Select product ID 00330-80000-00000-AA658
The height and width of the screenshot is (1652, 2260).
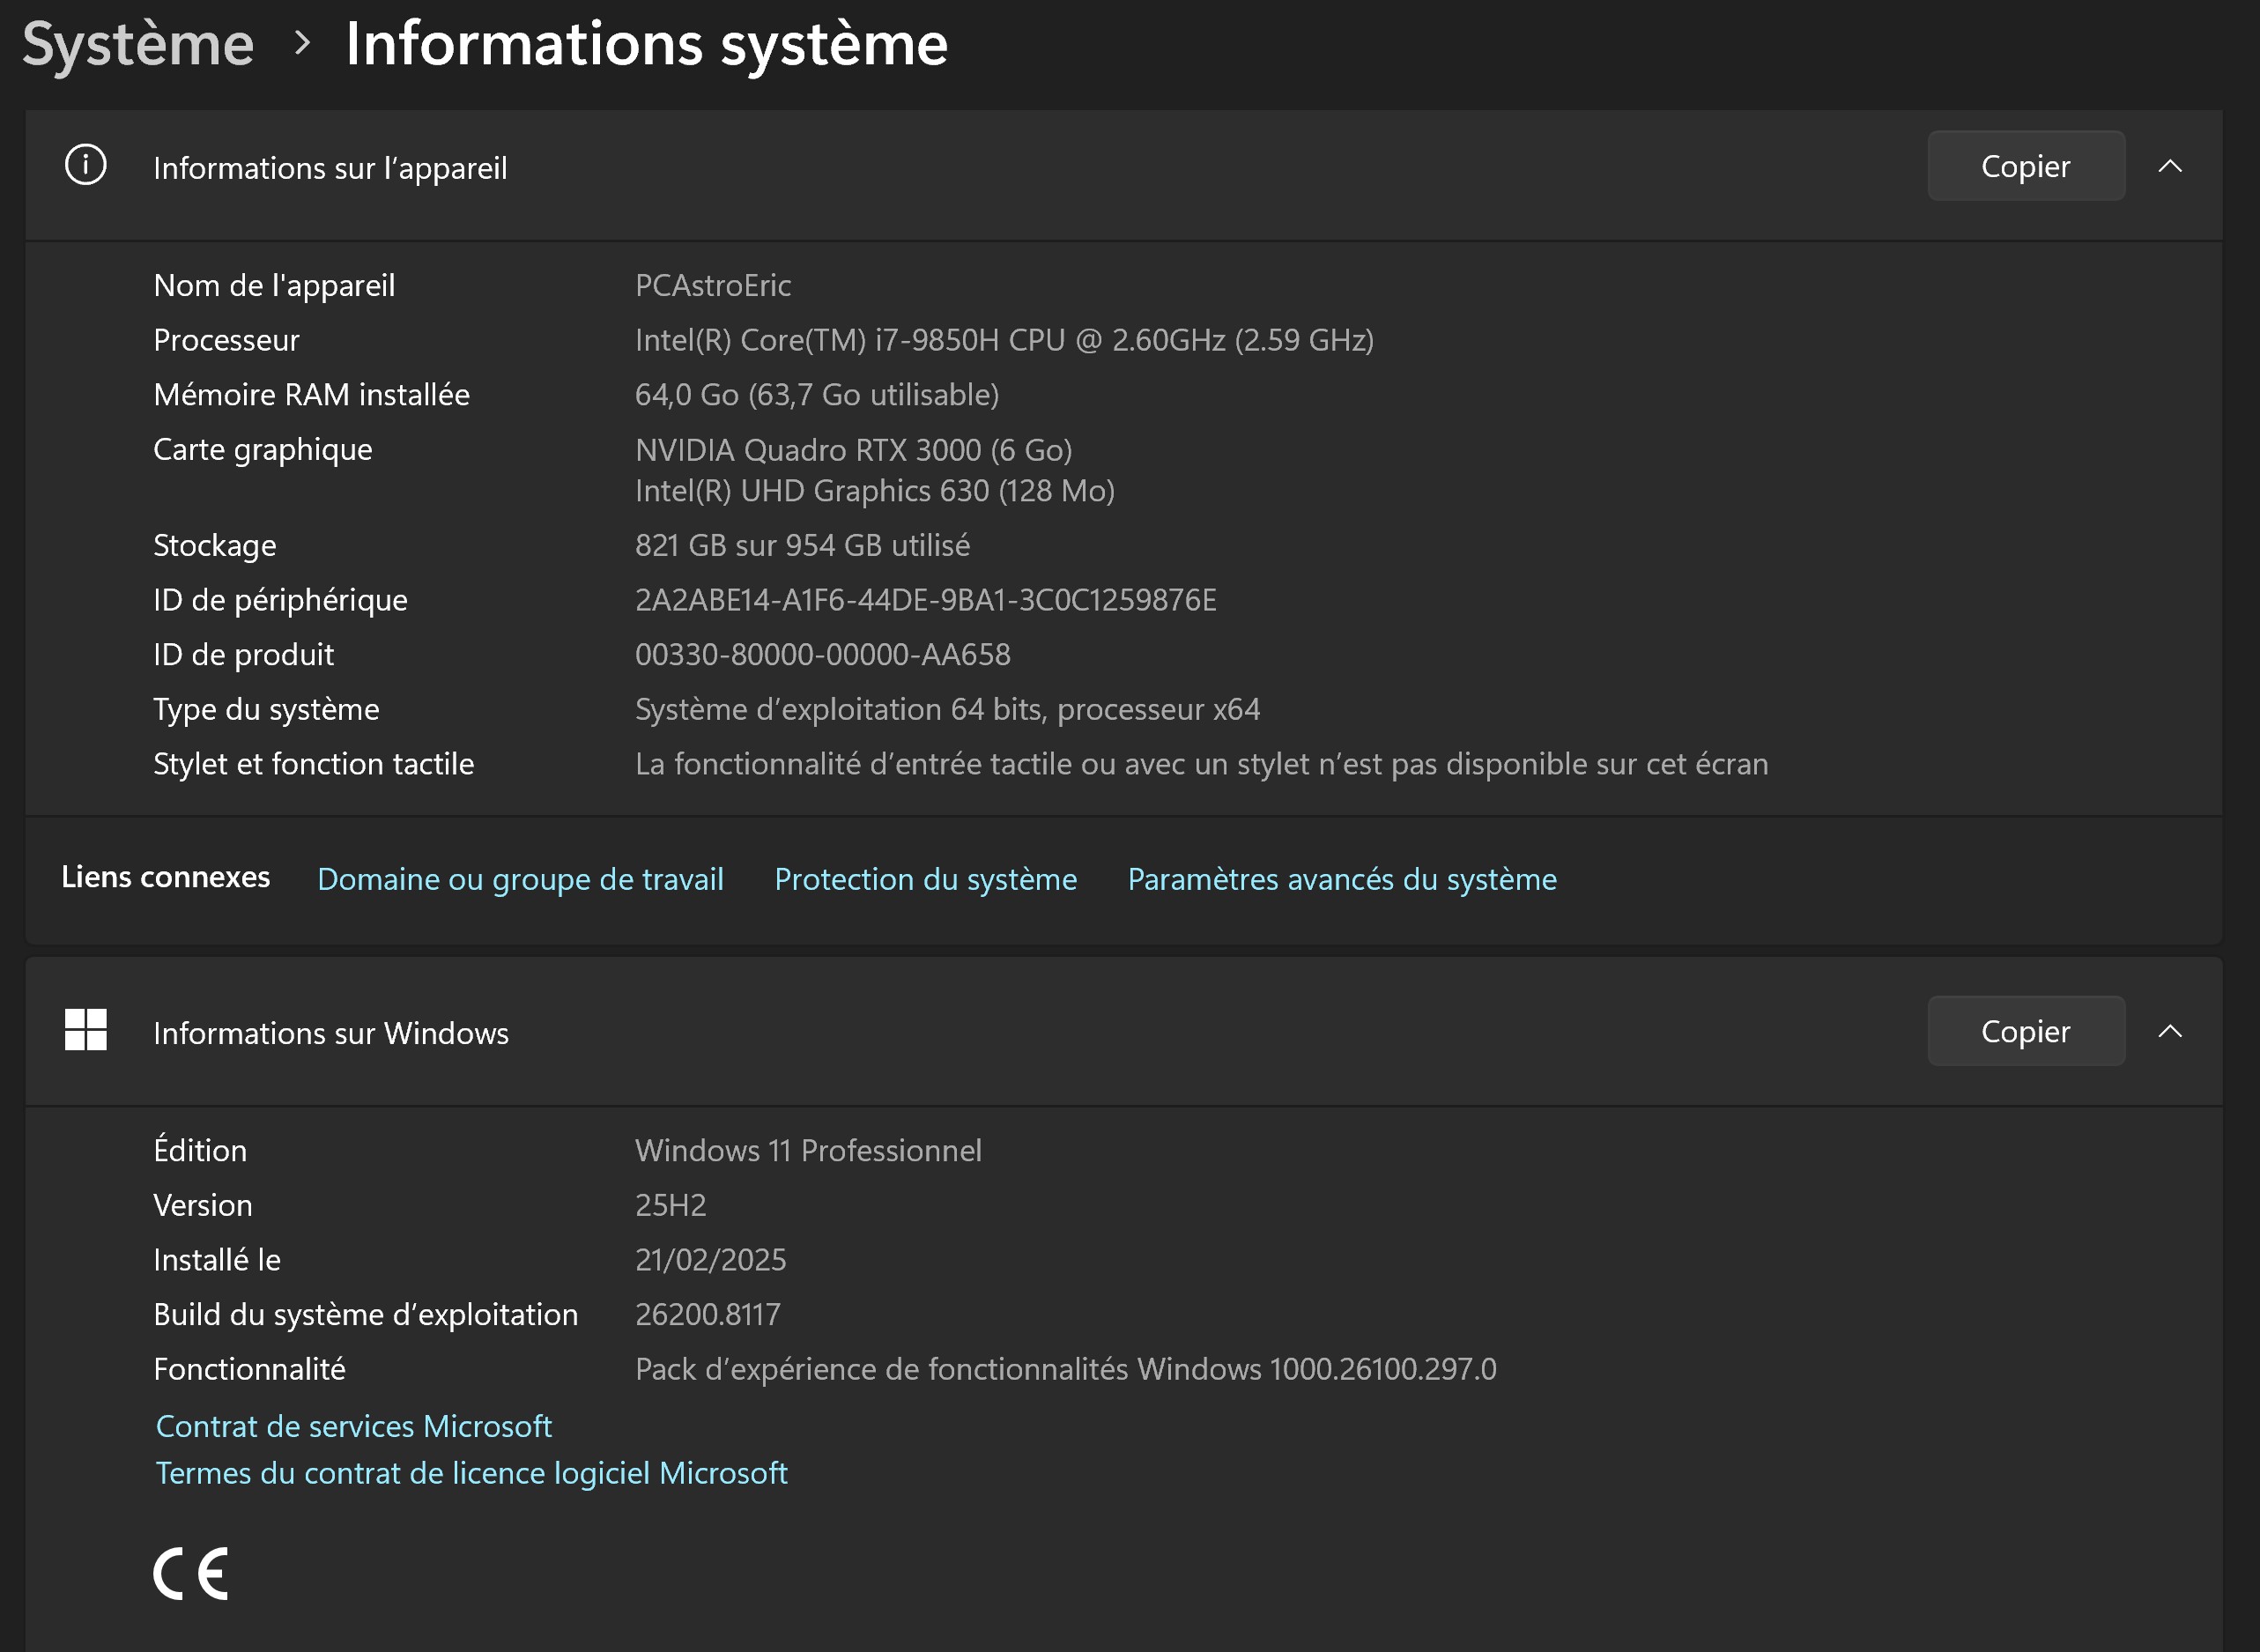coord(823,655)
